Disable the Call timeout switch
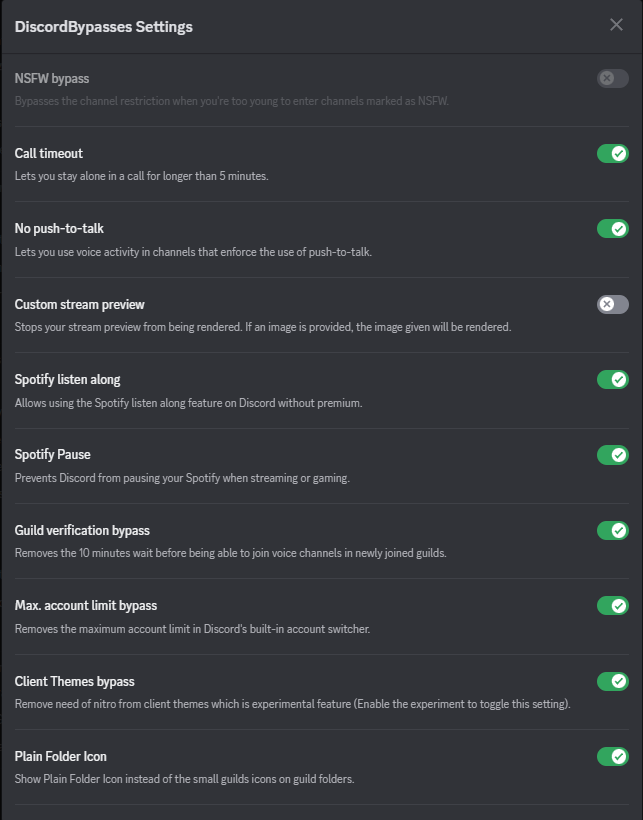Screen dimensions: 643x820 613,154
